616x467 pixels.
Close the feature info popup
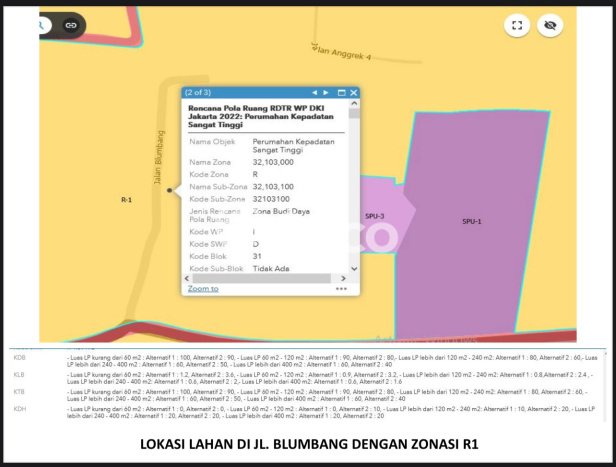354,93
